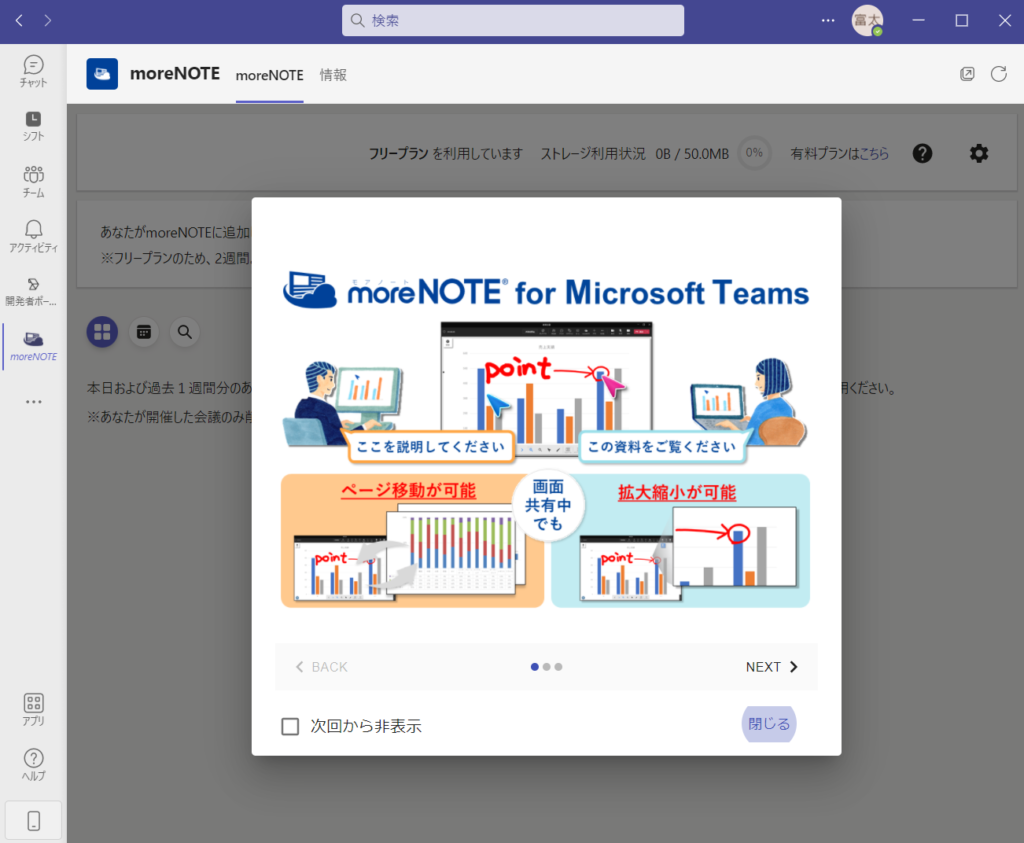The image size is (1024, 843).
Task: Click the second pagination dot
Action: [x=547, y=667]
